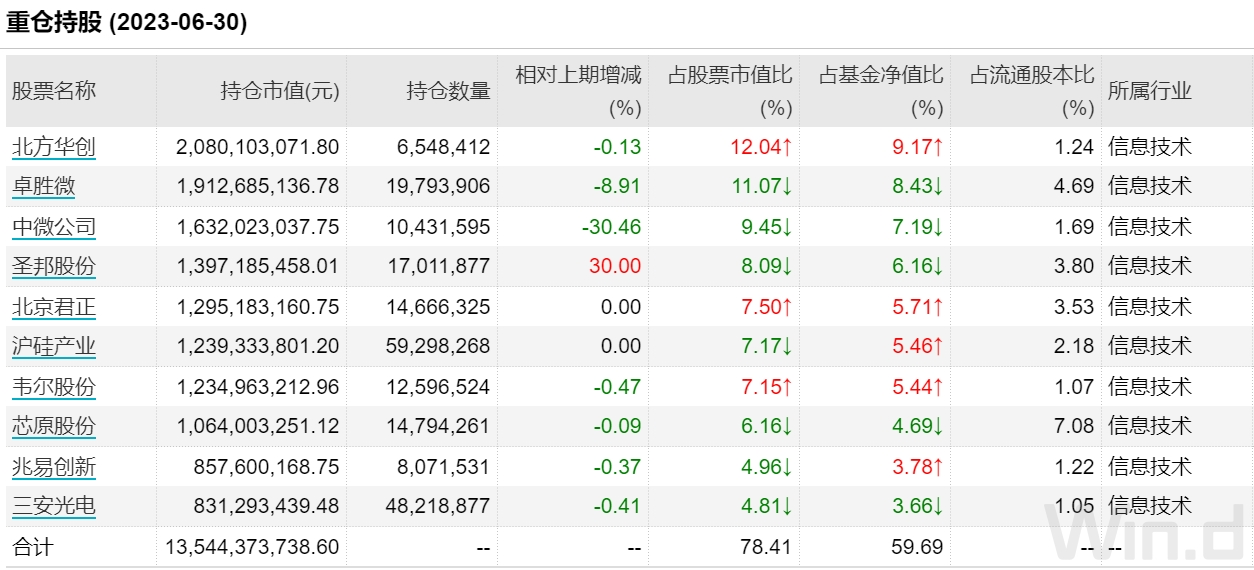Select the 重仓持股 (2023-06-30) title
The width and height of the screenshot is (1254, 570).
[127, 23]
